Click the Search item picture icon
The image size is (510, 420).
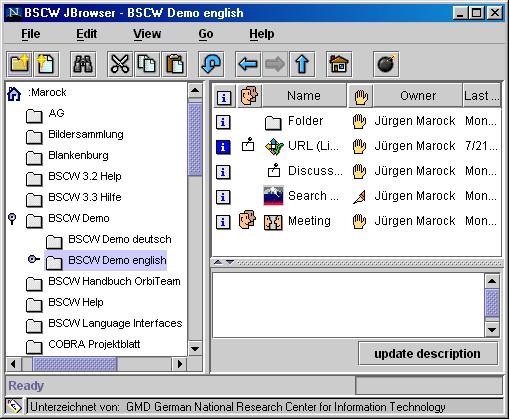pos(273,195)
